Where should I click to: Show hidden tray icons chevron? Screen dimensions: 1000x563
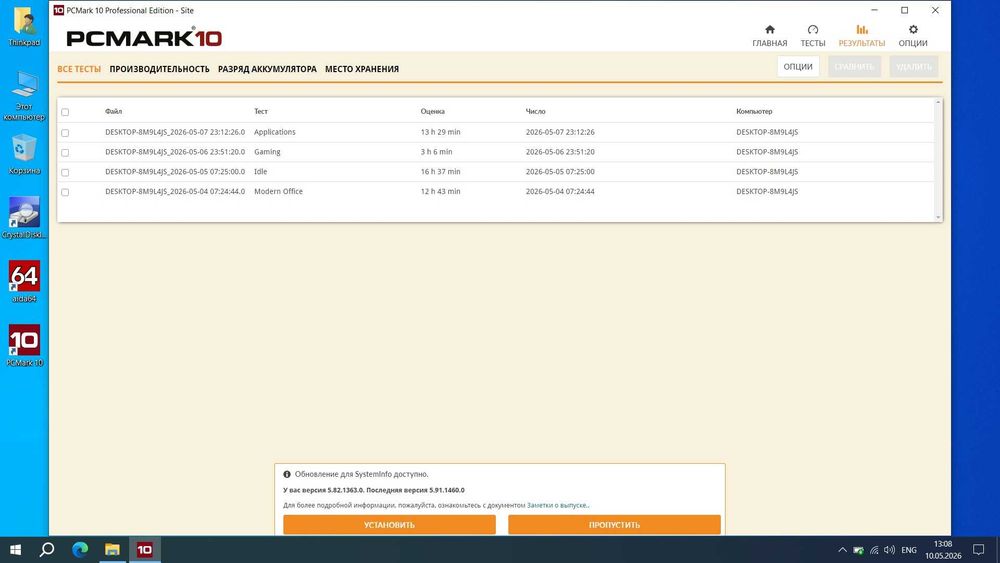coord(842,550)
